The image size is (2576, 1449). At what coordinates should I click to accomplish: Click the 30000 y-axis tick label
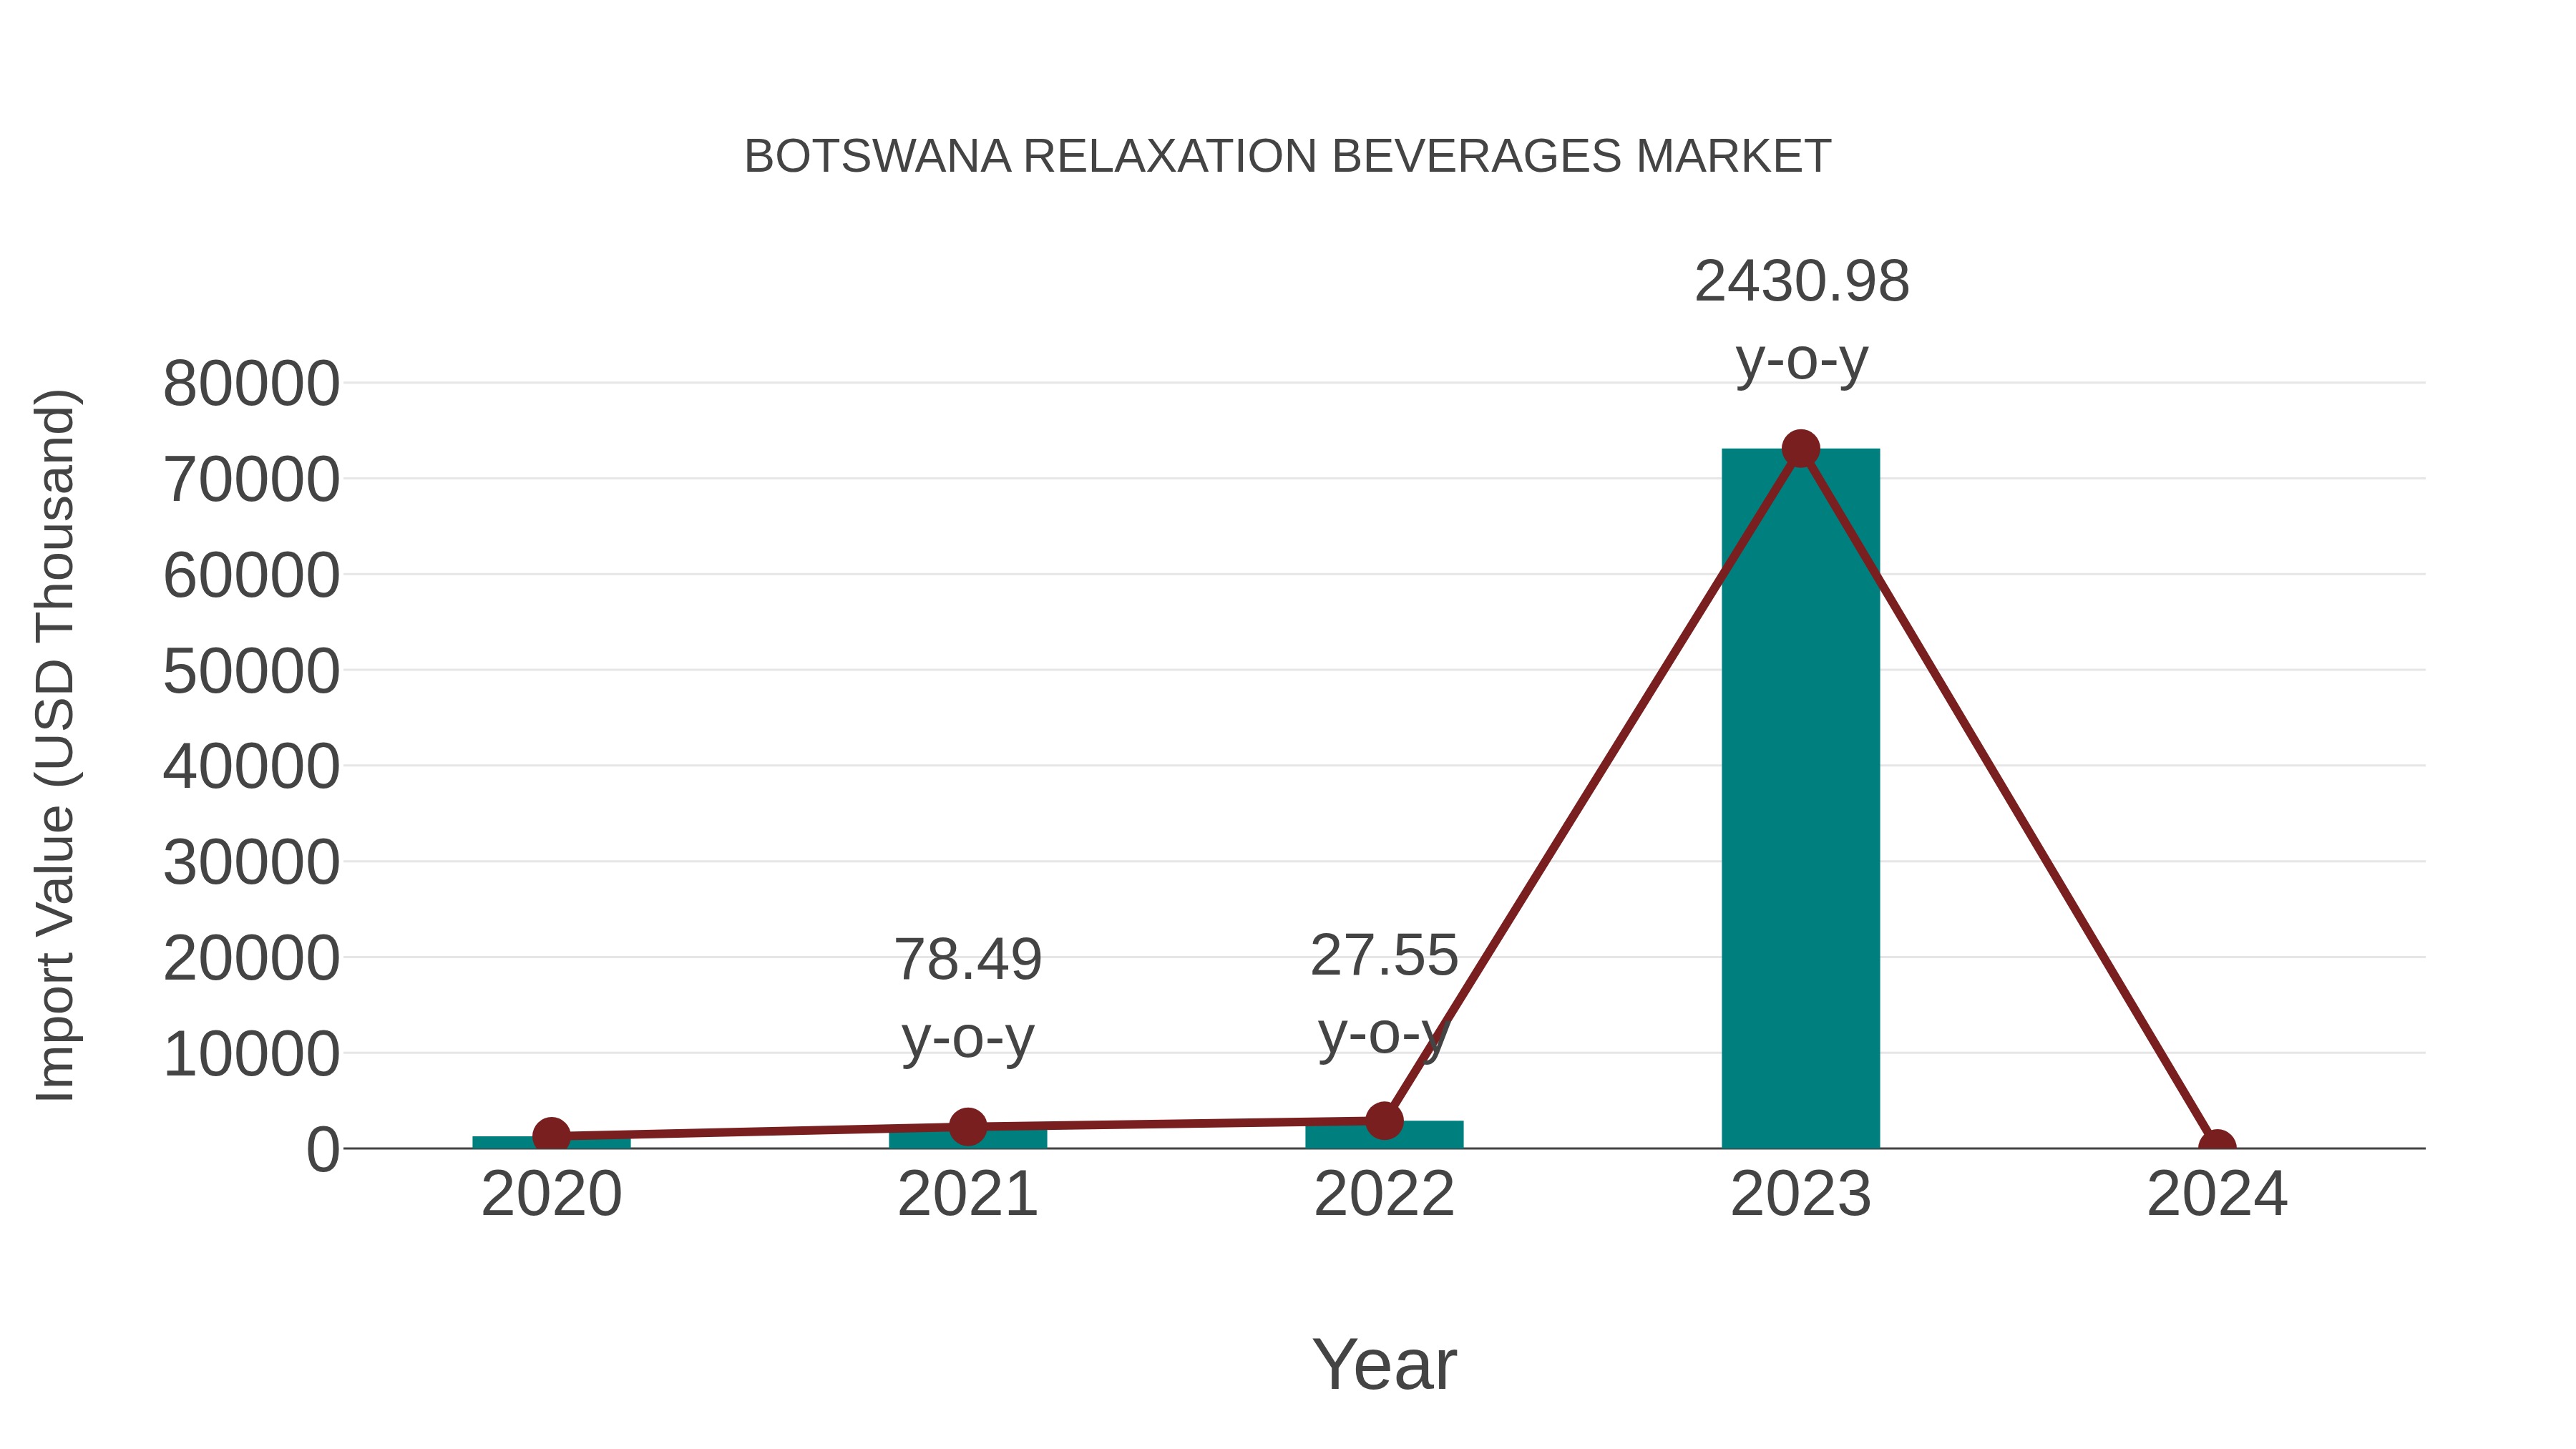pos(251,863)
